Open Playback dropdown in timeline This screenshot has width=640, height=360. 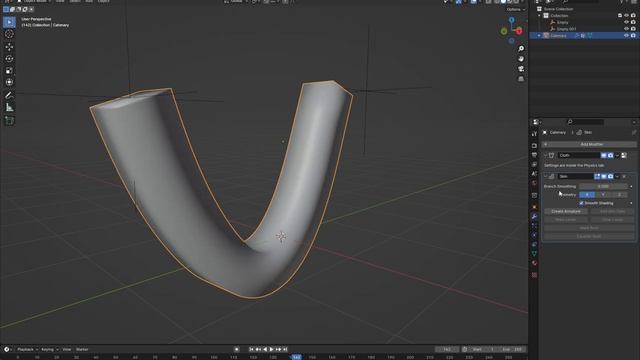[x=27, y=350]
